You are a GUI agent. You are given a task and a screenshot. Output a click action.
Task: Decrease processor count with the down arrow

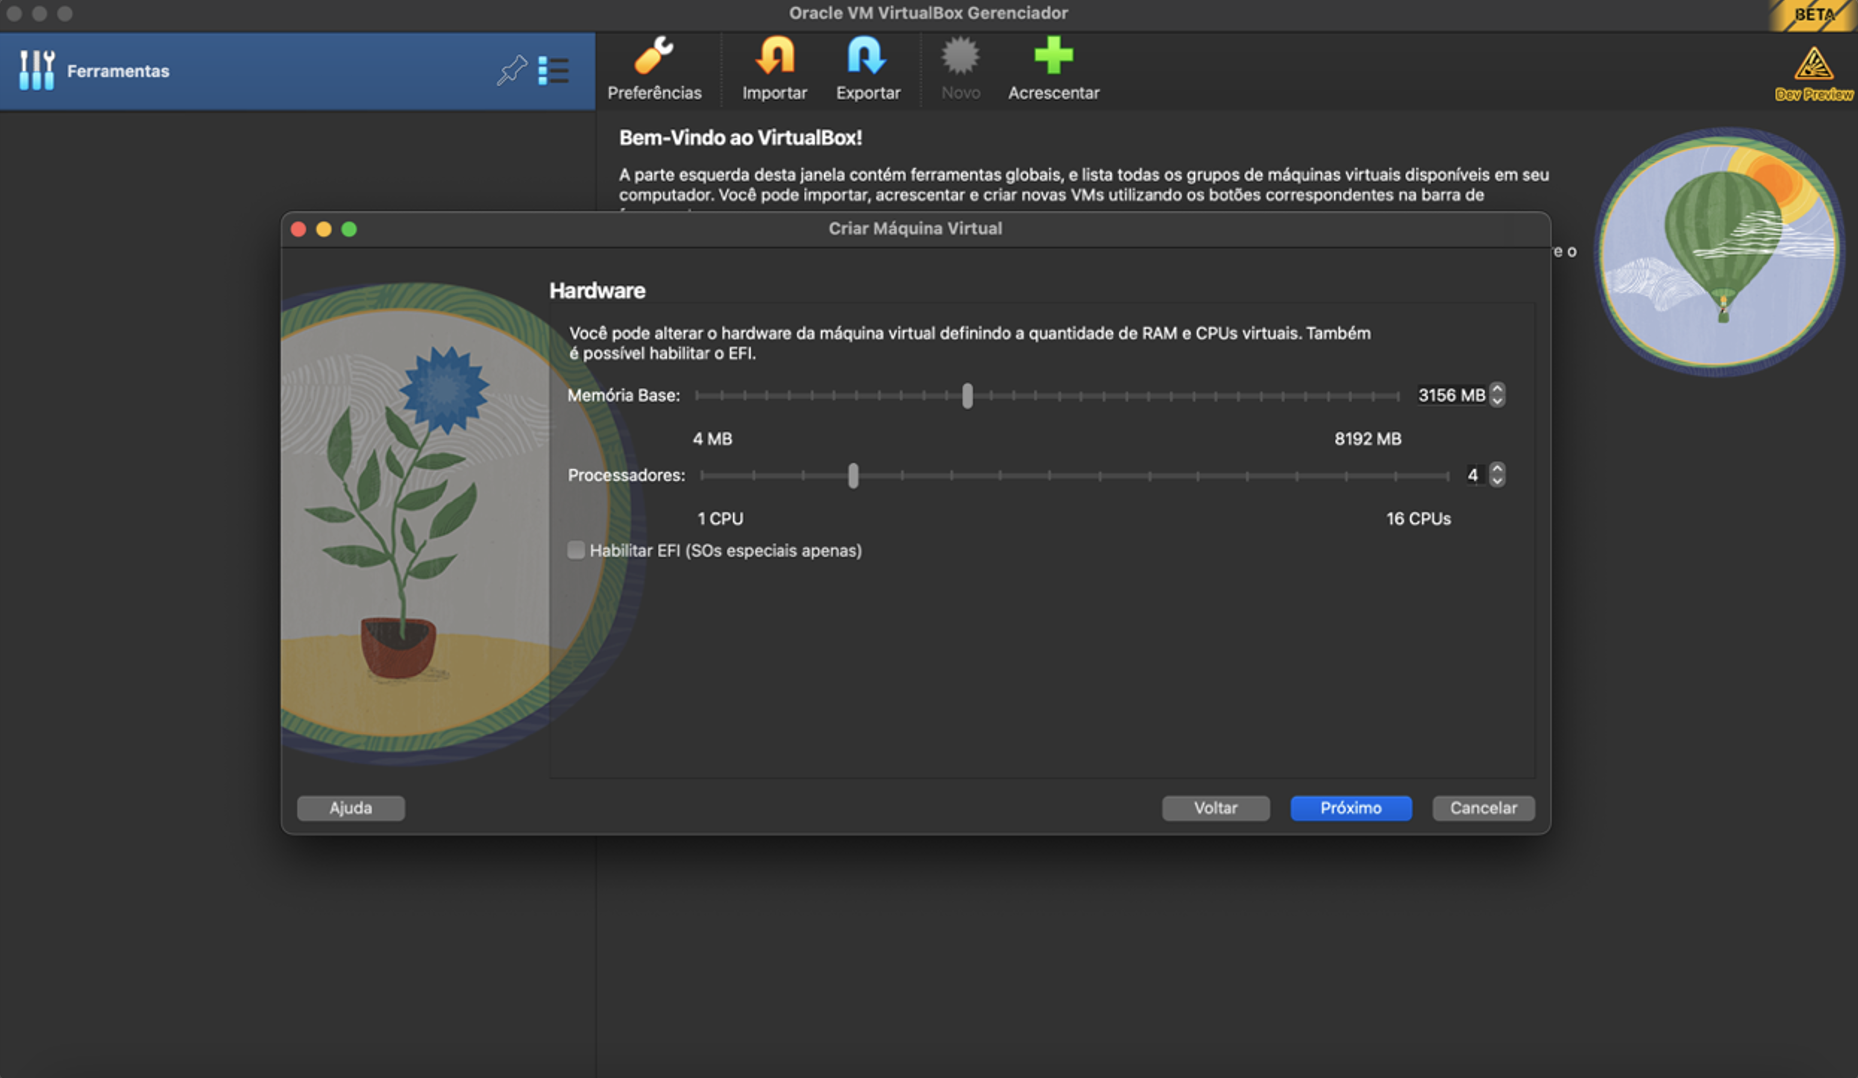1497,481
